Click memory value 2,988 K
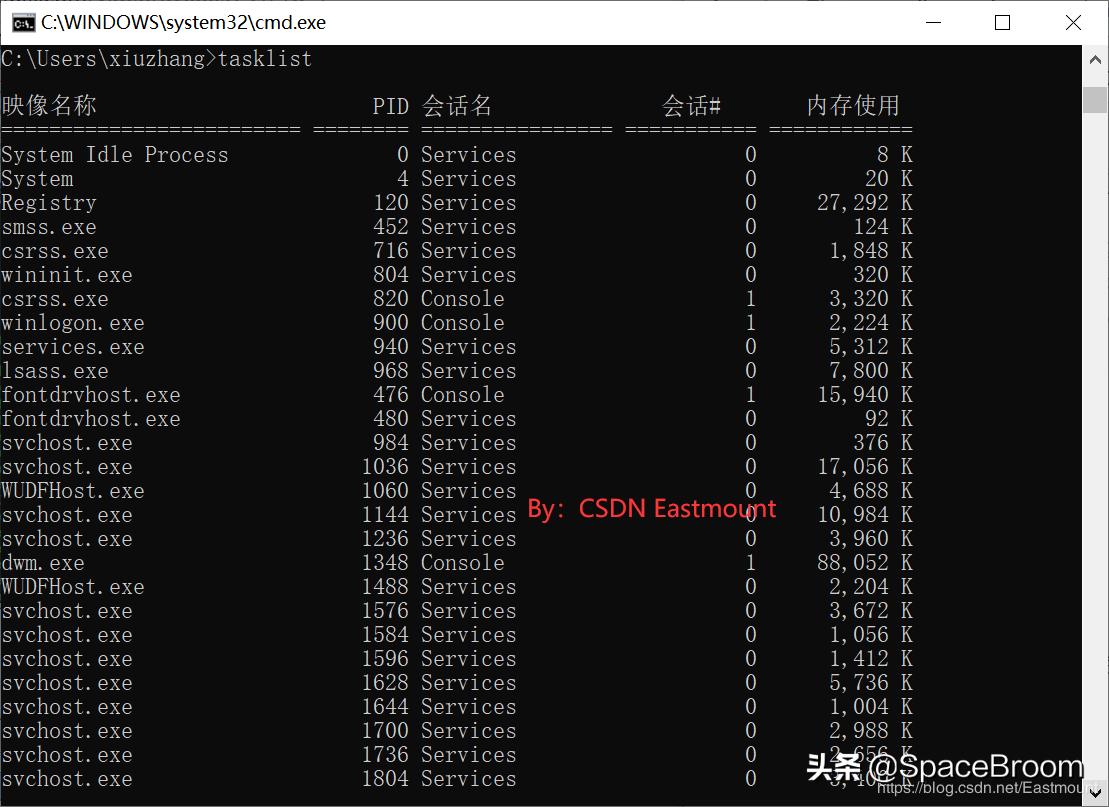 [871, 732]
